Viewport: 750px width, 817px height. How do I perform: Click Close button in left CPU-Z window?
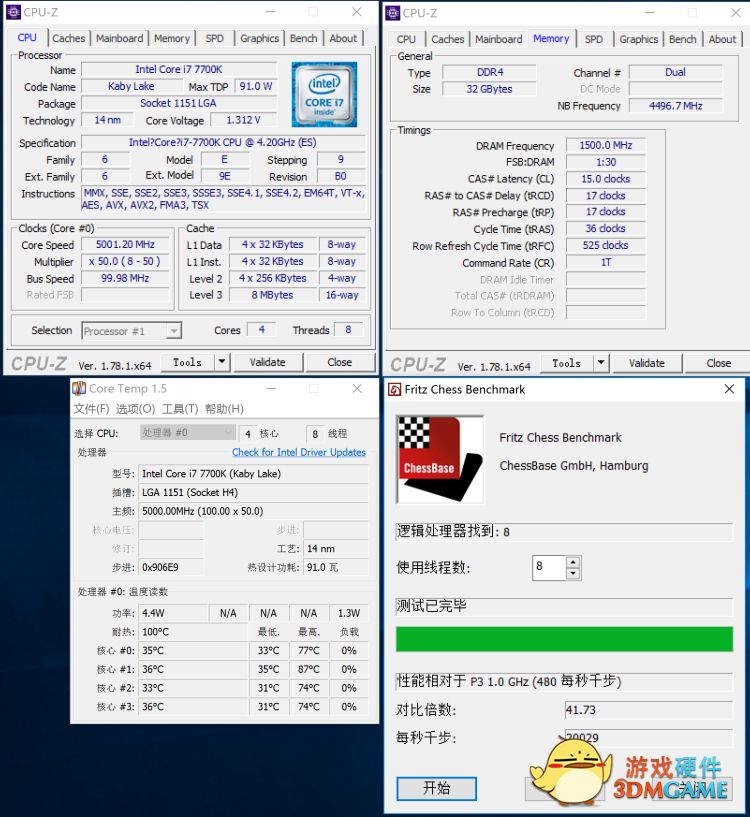340,362
